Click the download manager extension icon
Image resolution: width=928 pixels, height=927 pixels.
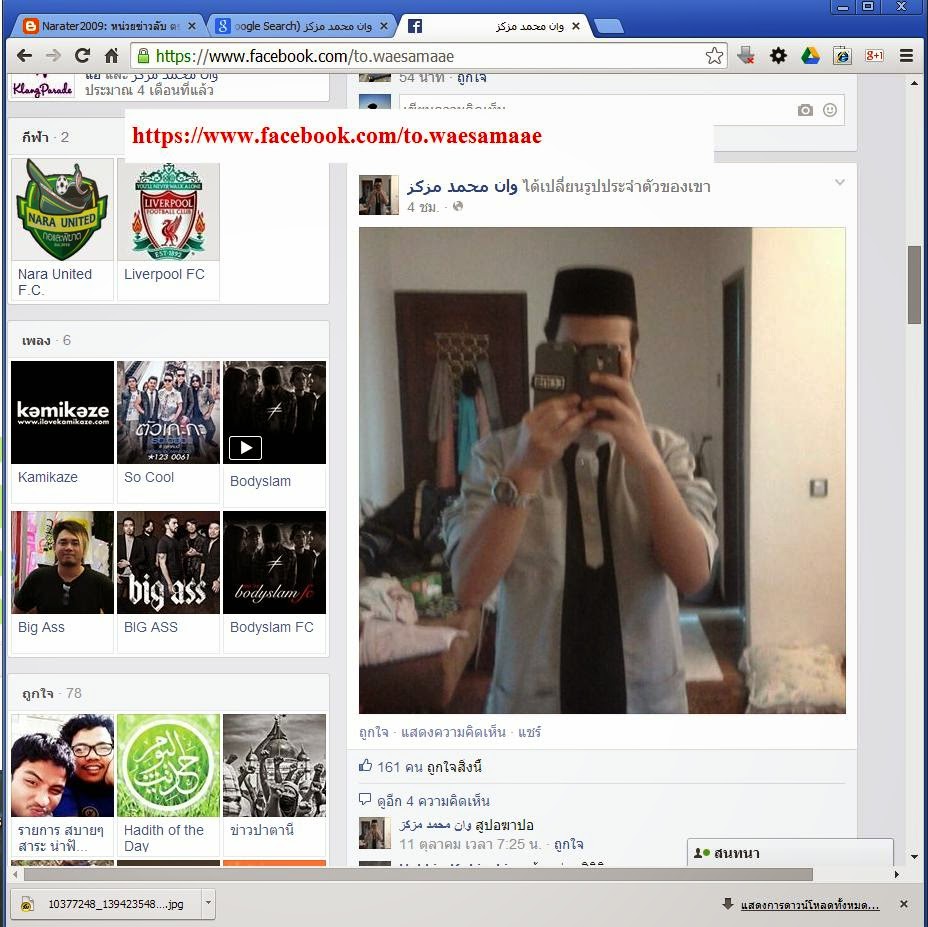pos(746,56)
